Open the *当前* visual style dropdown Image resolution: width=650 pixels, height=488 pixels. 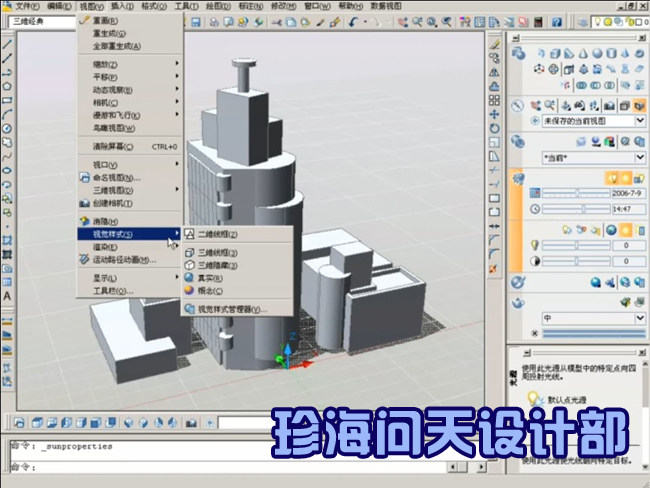(640, 158)
